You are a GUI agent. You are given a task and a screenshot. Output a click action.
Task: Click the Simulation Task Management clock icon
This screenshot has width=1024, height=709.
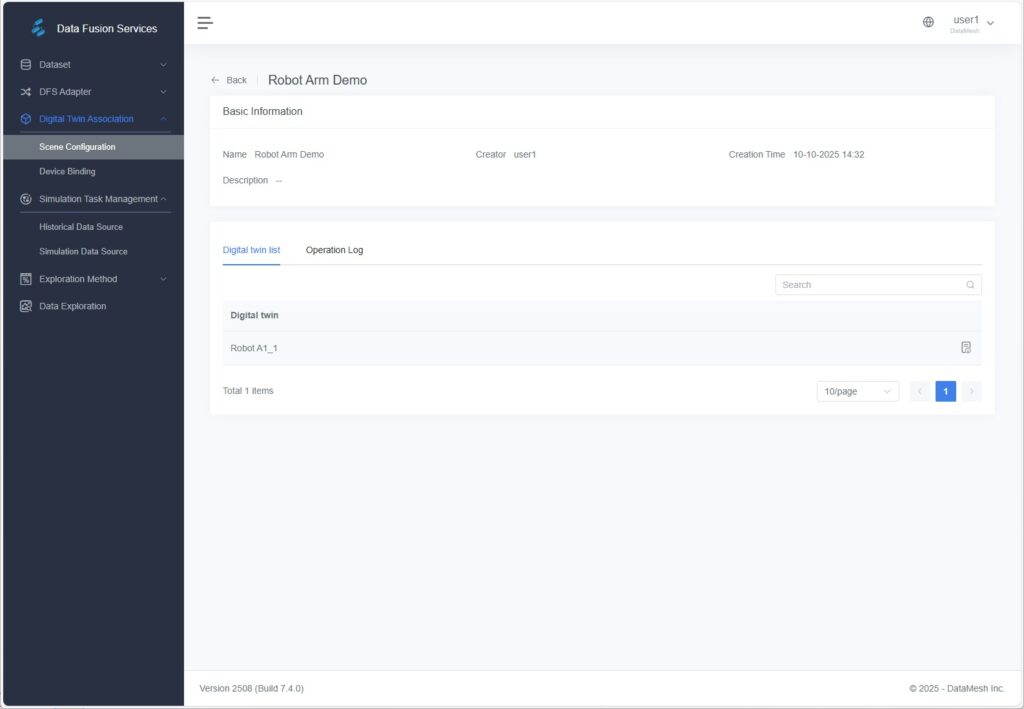tap(24, 198)
